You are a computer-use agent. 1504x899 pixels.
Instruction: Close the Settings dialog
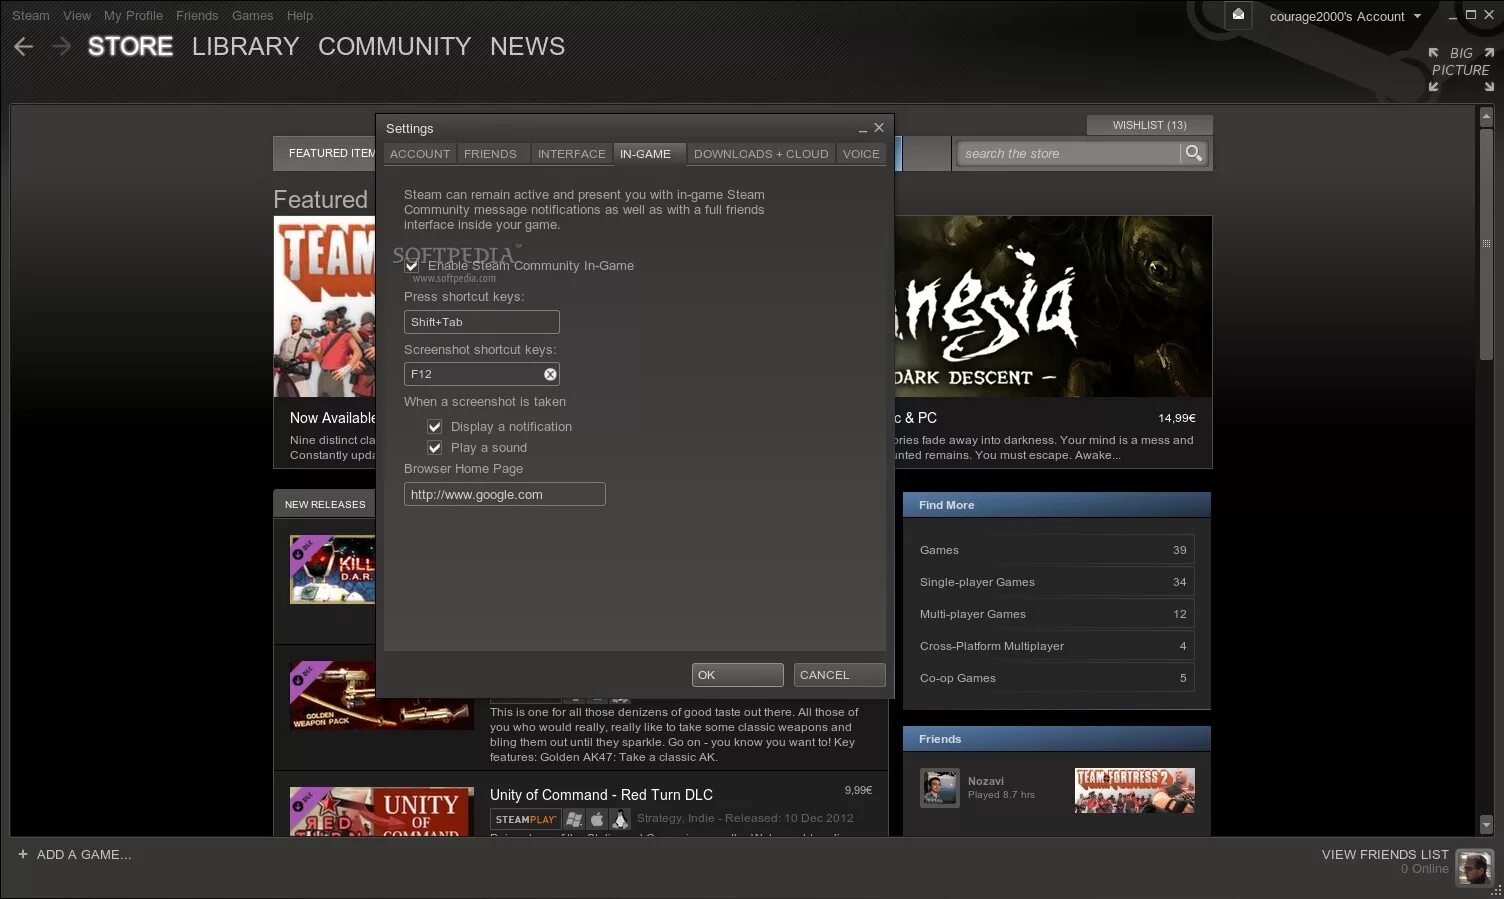click(x=879, y=128)
